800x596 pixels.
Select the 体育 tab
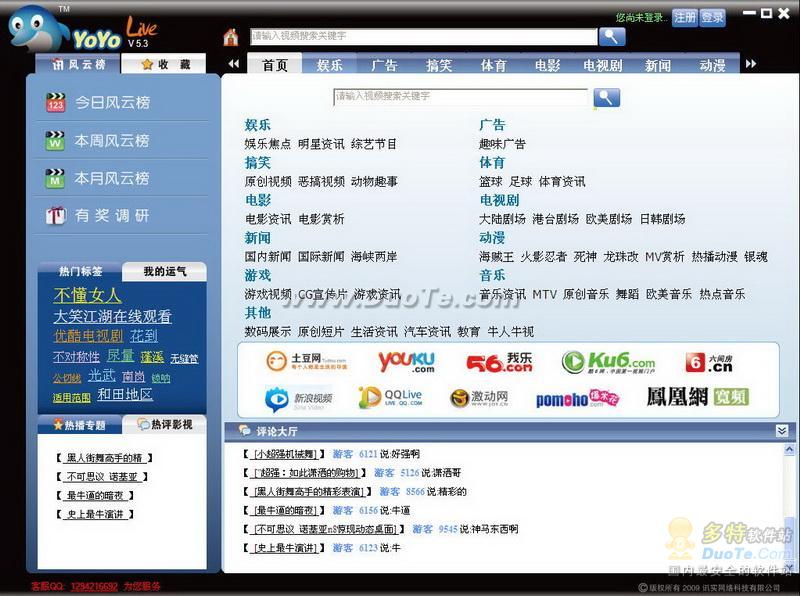(493, 65)
